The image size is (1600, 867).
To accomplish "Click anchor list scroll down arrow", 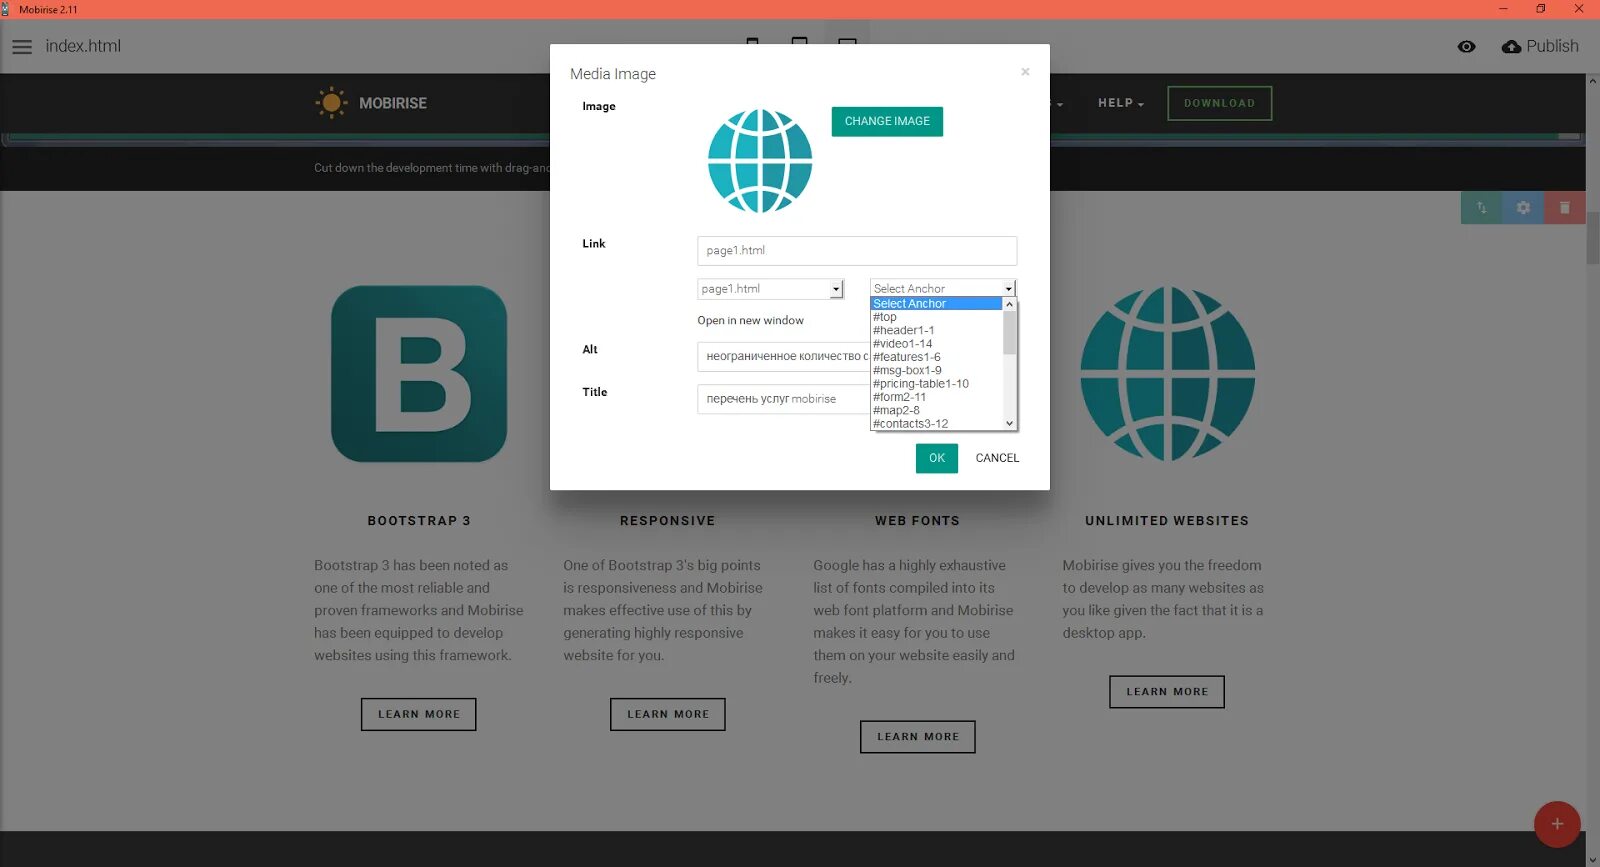I will click(1009, 424).
